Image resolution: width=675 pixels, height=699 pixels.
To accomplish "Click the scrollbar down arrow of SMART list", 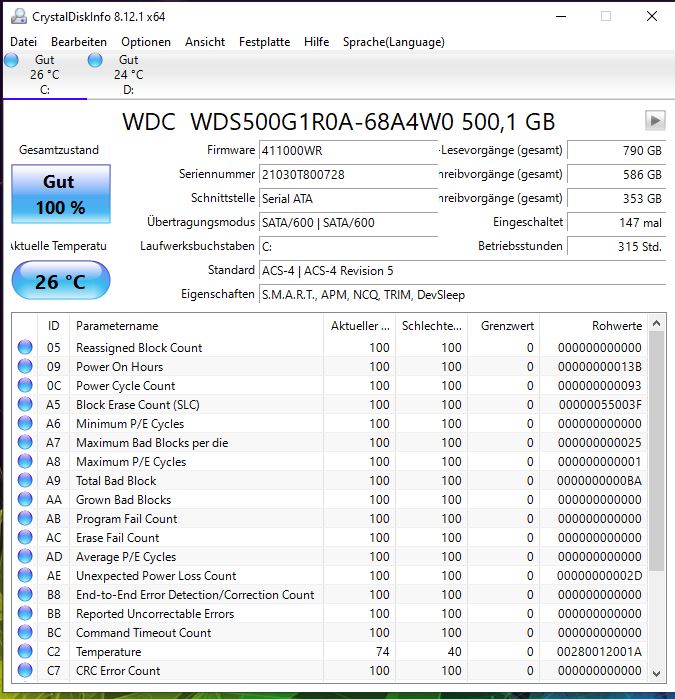I will point(656,673).
